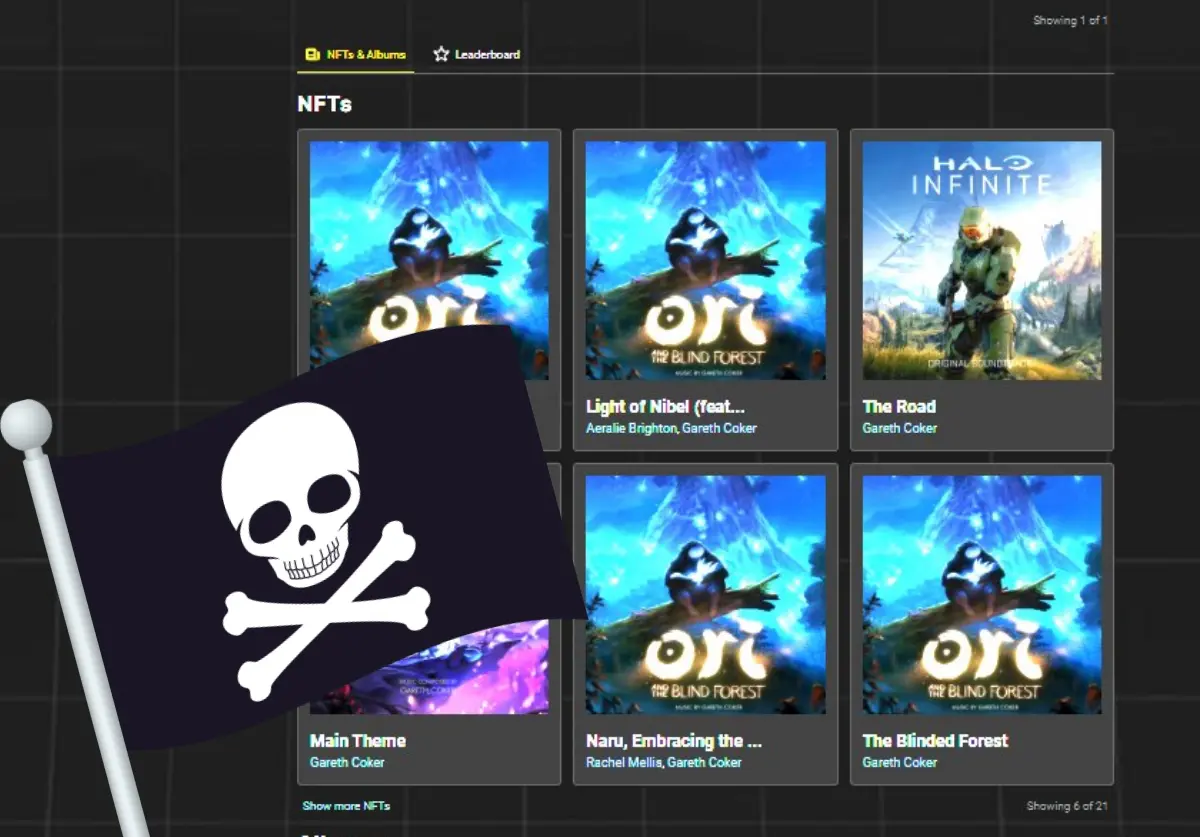
Task: Click the "Show more NFTs" link
Action: point(346,806)
